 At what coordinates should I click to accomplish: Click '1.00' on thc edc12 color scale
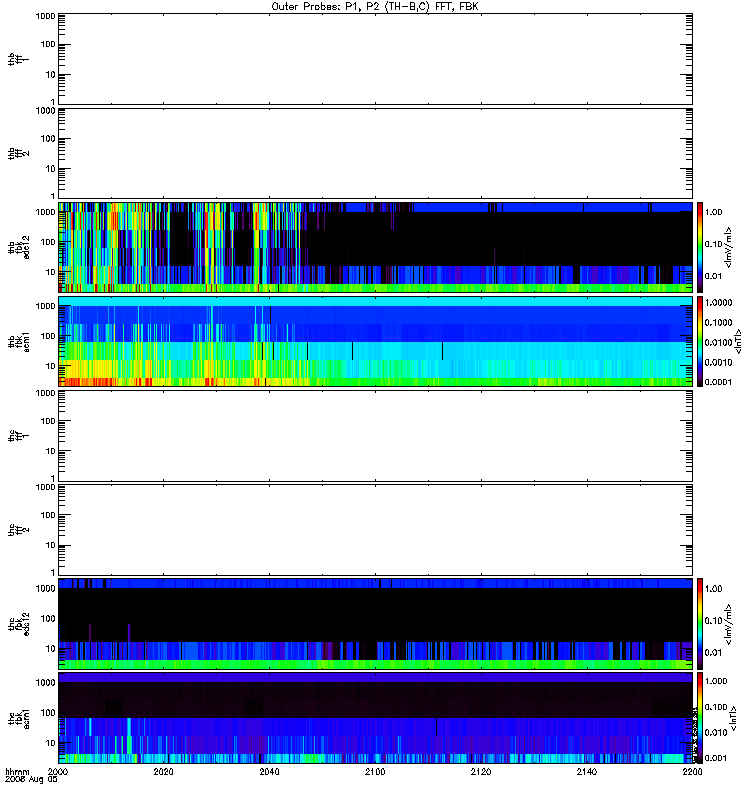coord(714,589)
